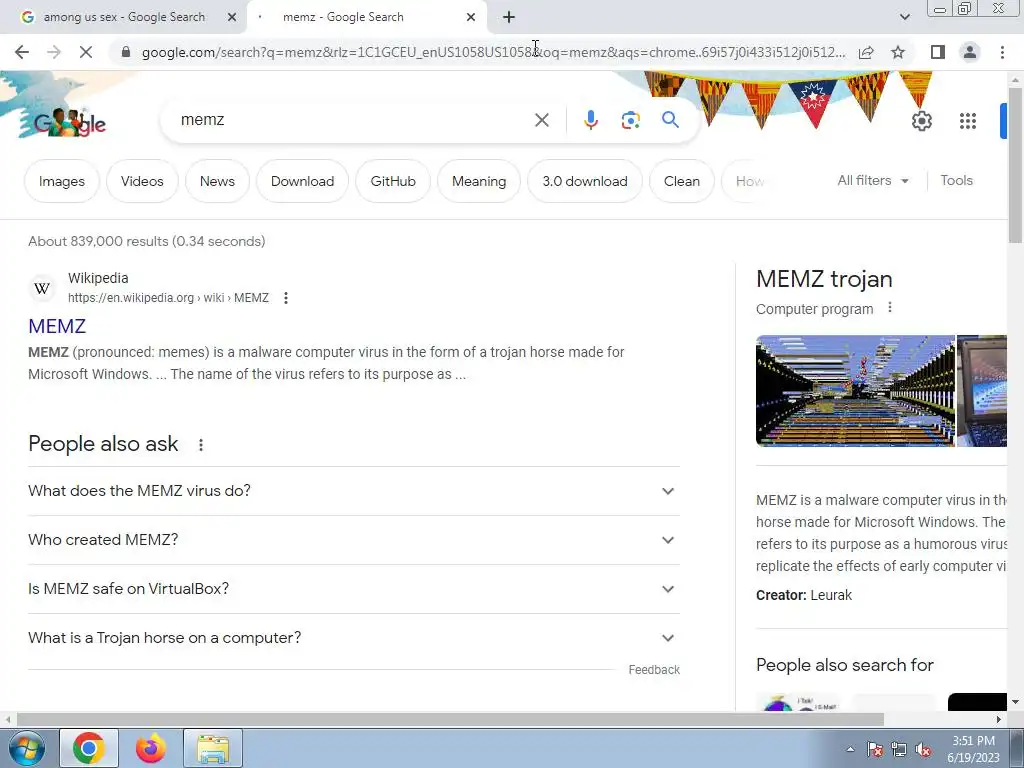Click the blue magnifier search button
1024x768 pixels.
point(670,120)
